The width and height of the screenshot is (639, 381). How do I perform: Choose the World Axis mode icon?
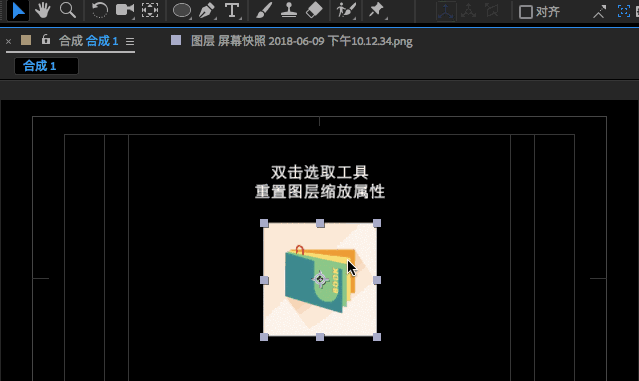point(469,11)
